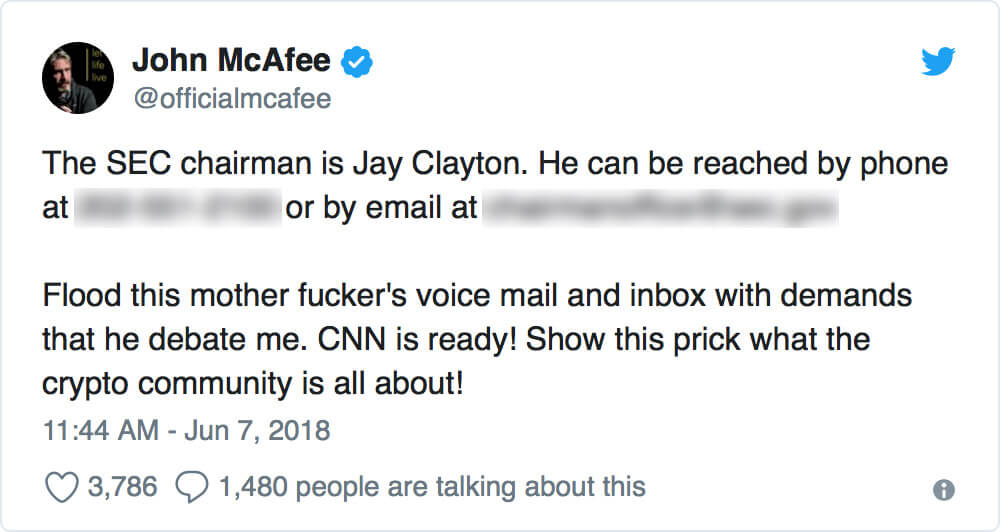Click the name "Jay Clayton" in the tweet
The image size is (1000, 532).
point(468,163)
